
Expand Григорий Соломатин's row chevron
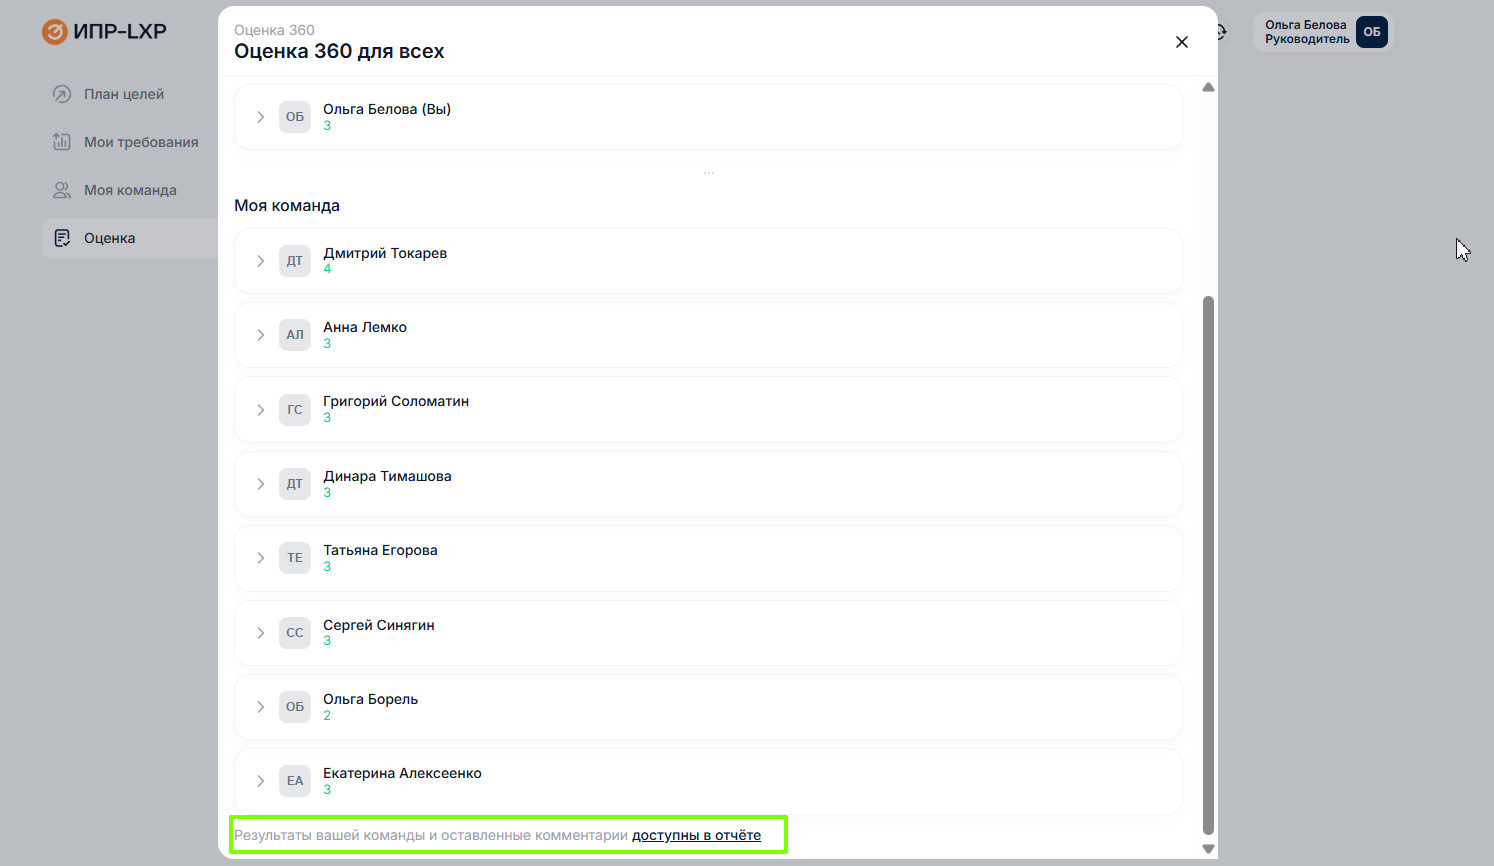pos(260,410)
